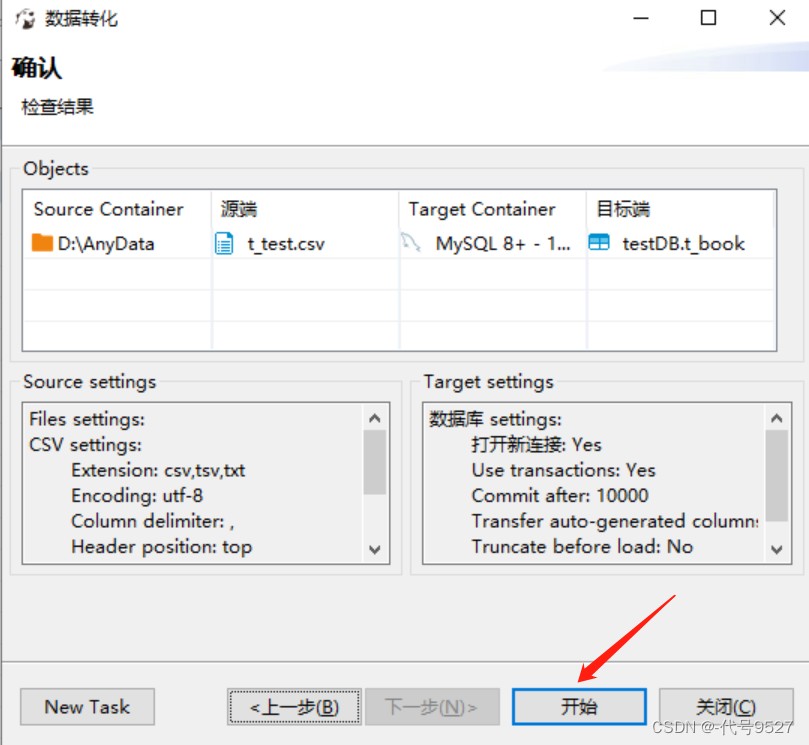The width and height of the screenshot is (809, 745).
Task: Click the 'Use transactions: Yes' line
Action: pyautogui.click(x=563, y=471)
